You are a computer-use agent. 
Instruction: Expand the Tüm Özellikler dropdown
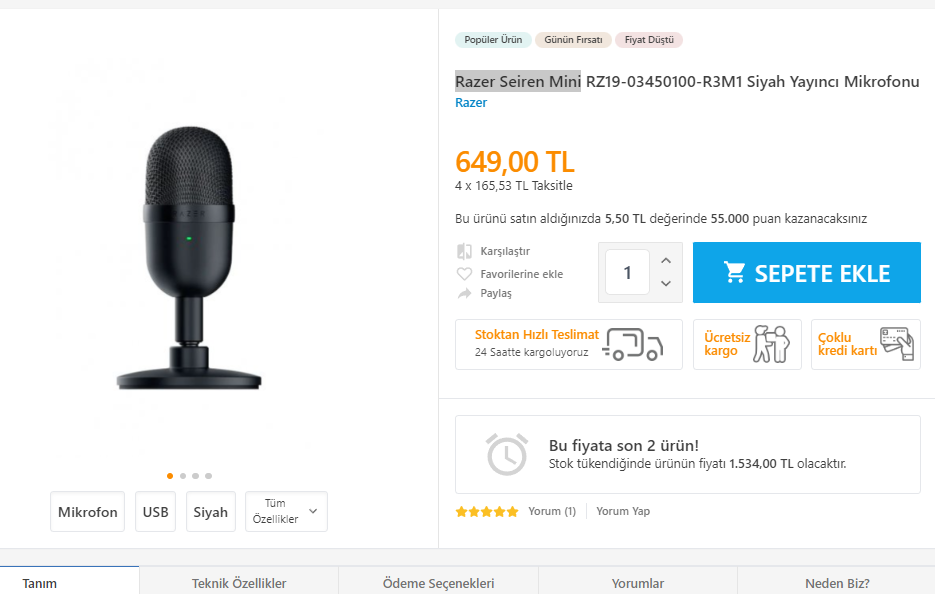coord(286,512)
